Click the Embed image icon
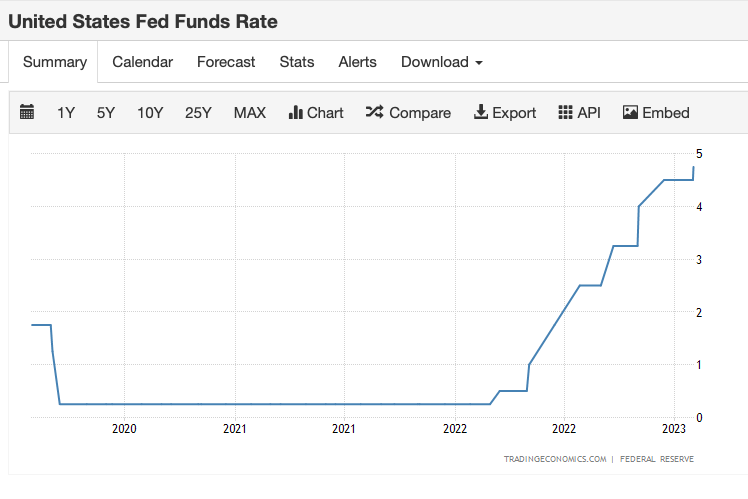The width and height of the screenshot is (748, 499). click(630, 113)
